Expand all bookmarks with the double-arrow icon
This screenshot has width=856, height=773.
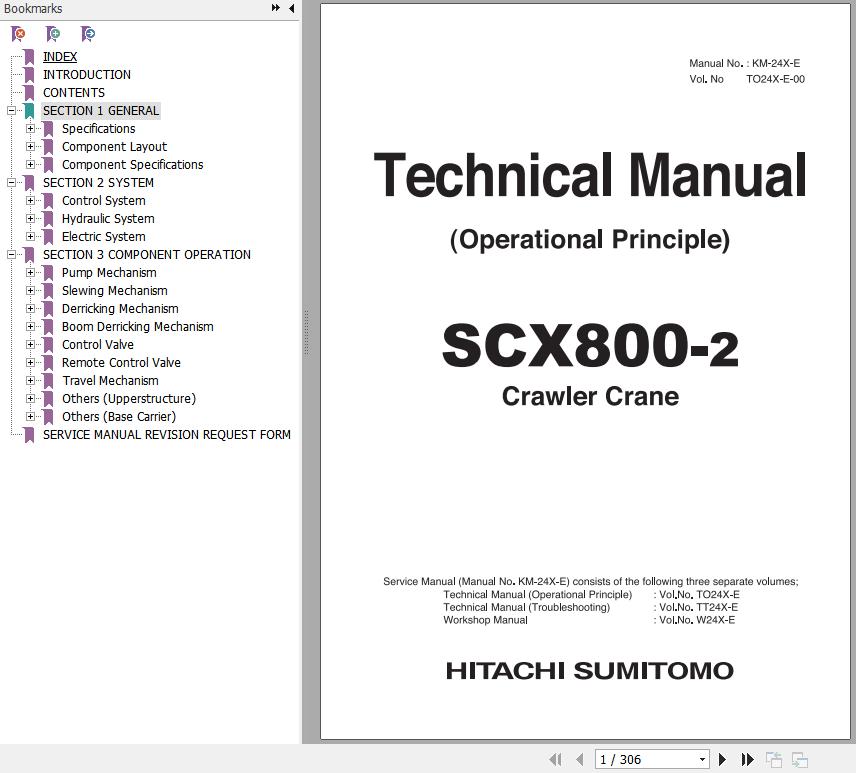[276, 8]
